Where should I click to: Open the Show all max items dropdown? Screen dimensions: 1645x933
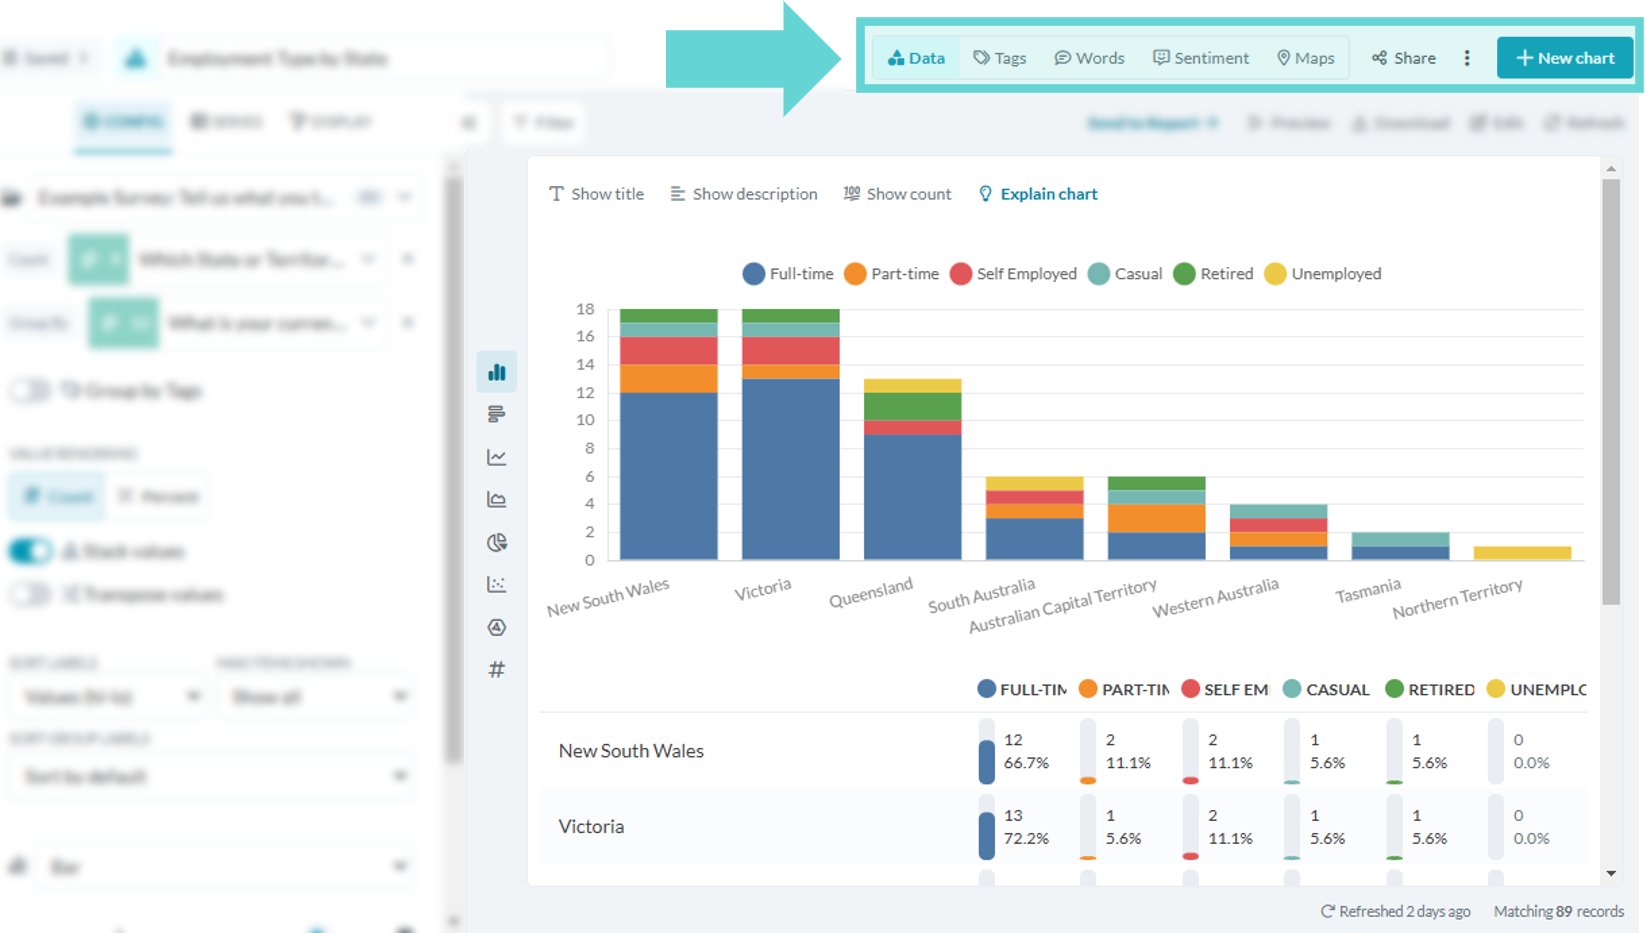click(317, 696)
